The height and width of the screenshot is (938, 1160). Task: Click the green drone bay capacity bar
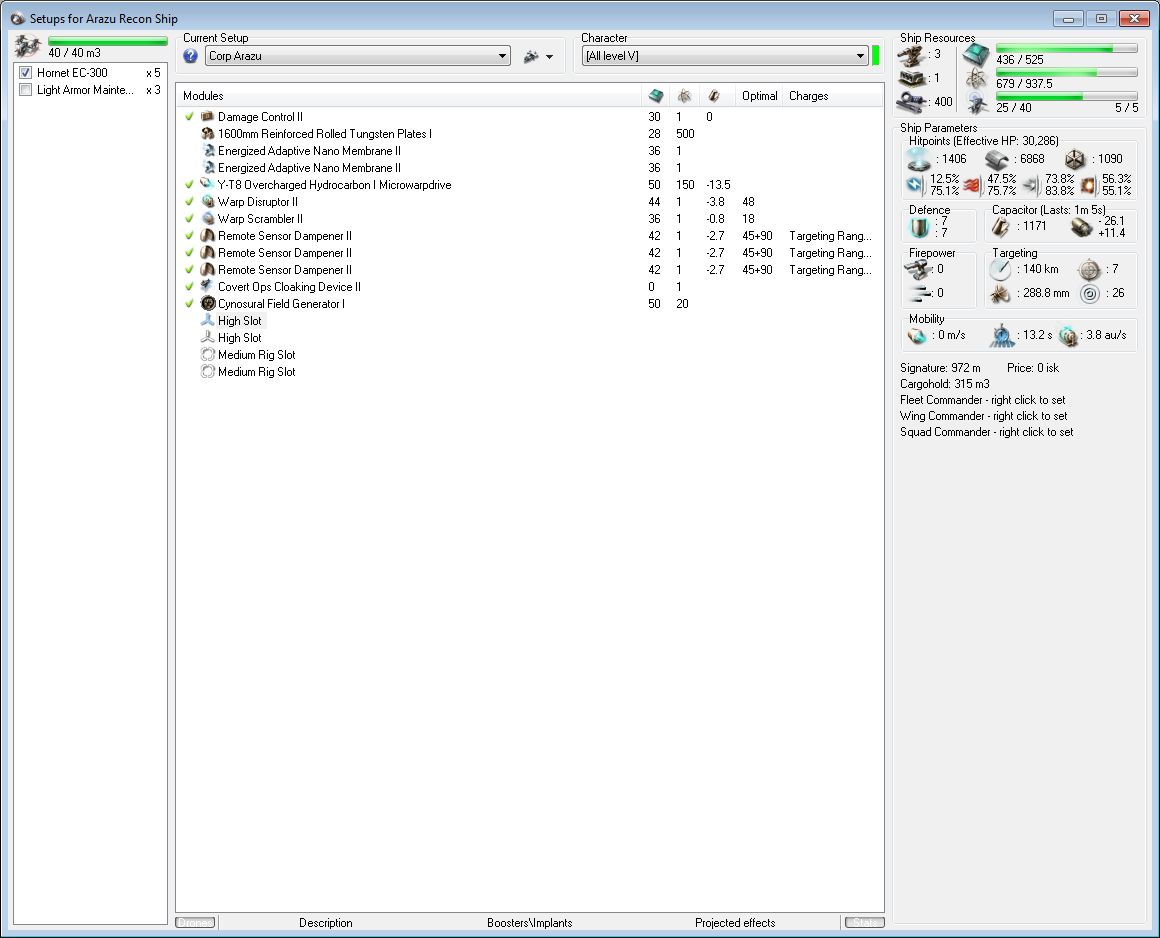click(x=107, y=41)
